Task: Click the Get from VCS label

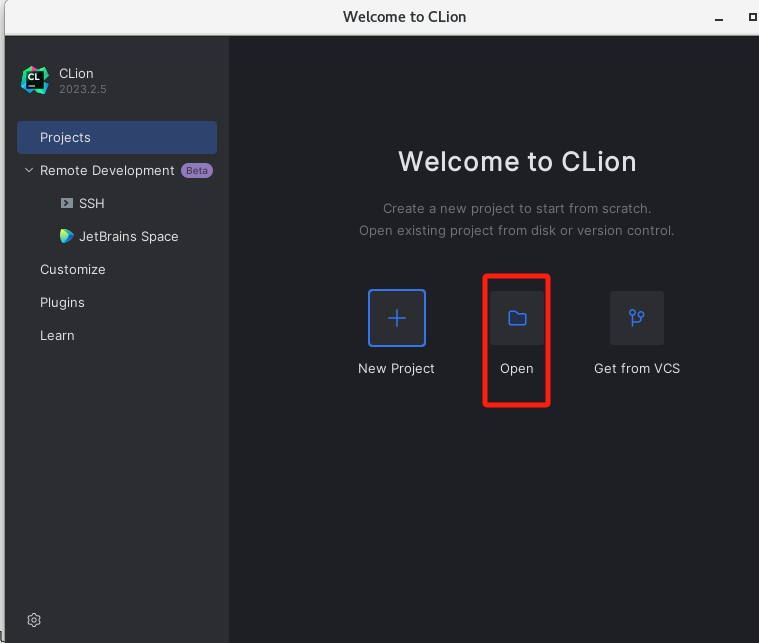Action: pyautogui.click(x=637, y=368)
